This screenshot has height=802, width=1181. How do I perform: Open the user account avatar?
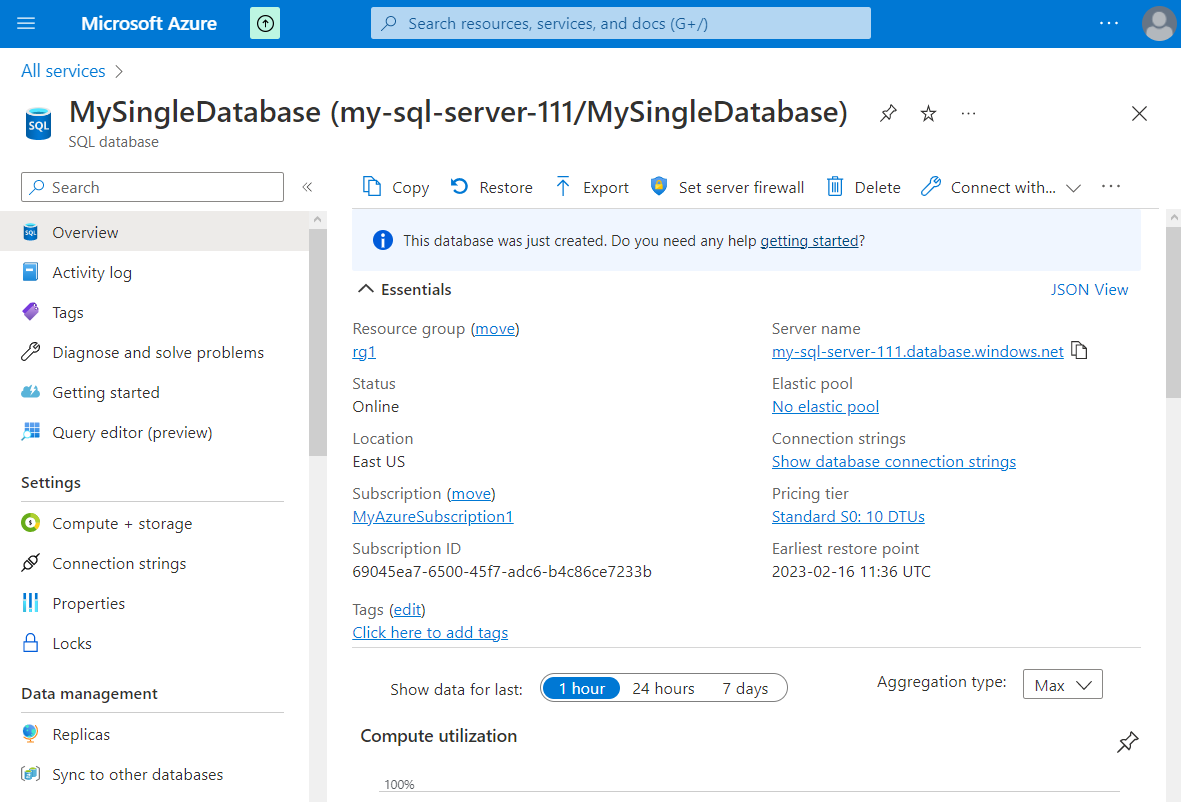click(1158, 23)
